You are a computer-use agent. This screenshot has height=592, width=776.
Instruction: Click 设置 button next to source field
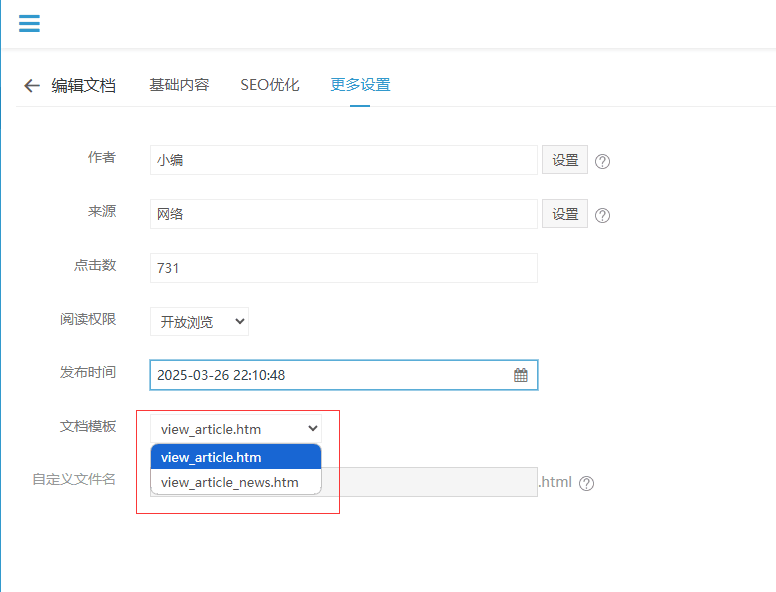click(x=565, y=213)
